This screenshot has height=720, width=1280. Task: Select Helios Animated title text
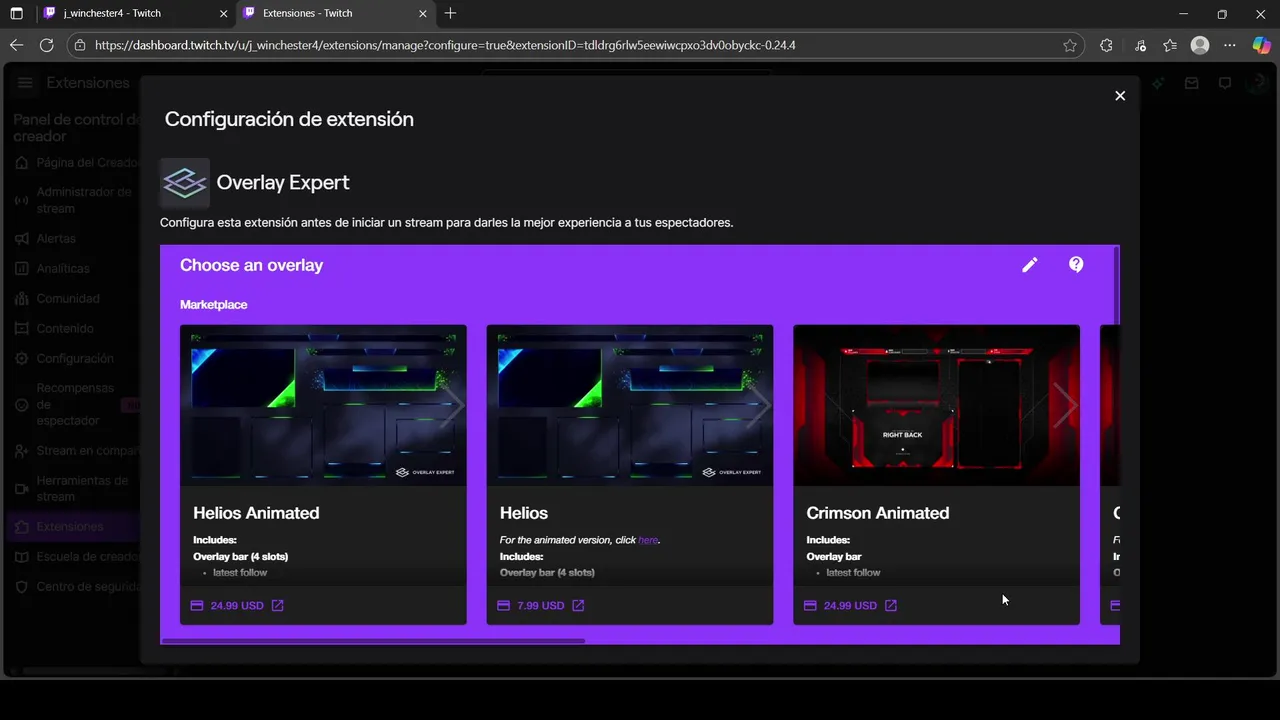256,513
